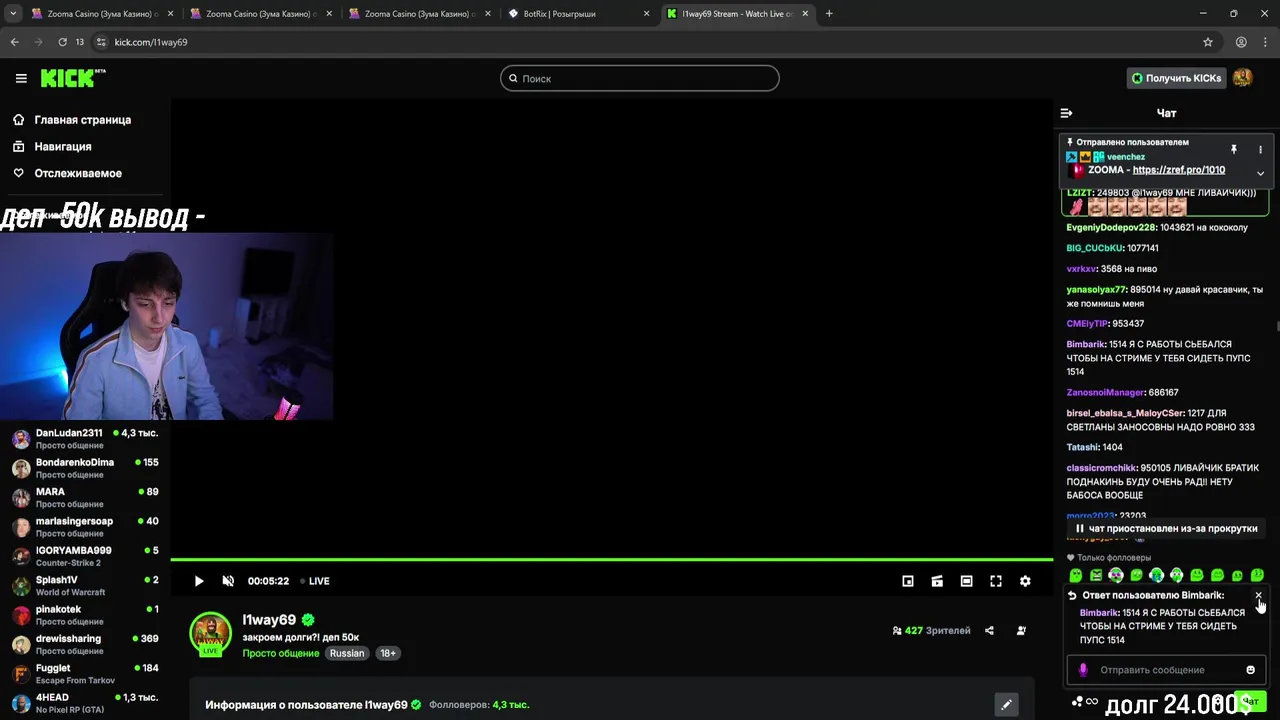Click the l1way69 channel name
The image size is (1280, 720).
pyautogui.click(x=269, y=620)
